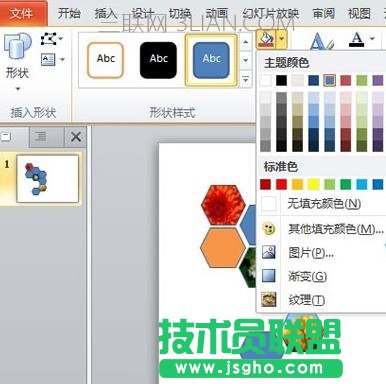
Task: Apply the blue Abc shape style
Action: [211, 60]
